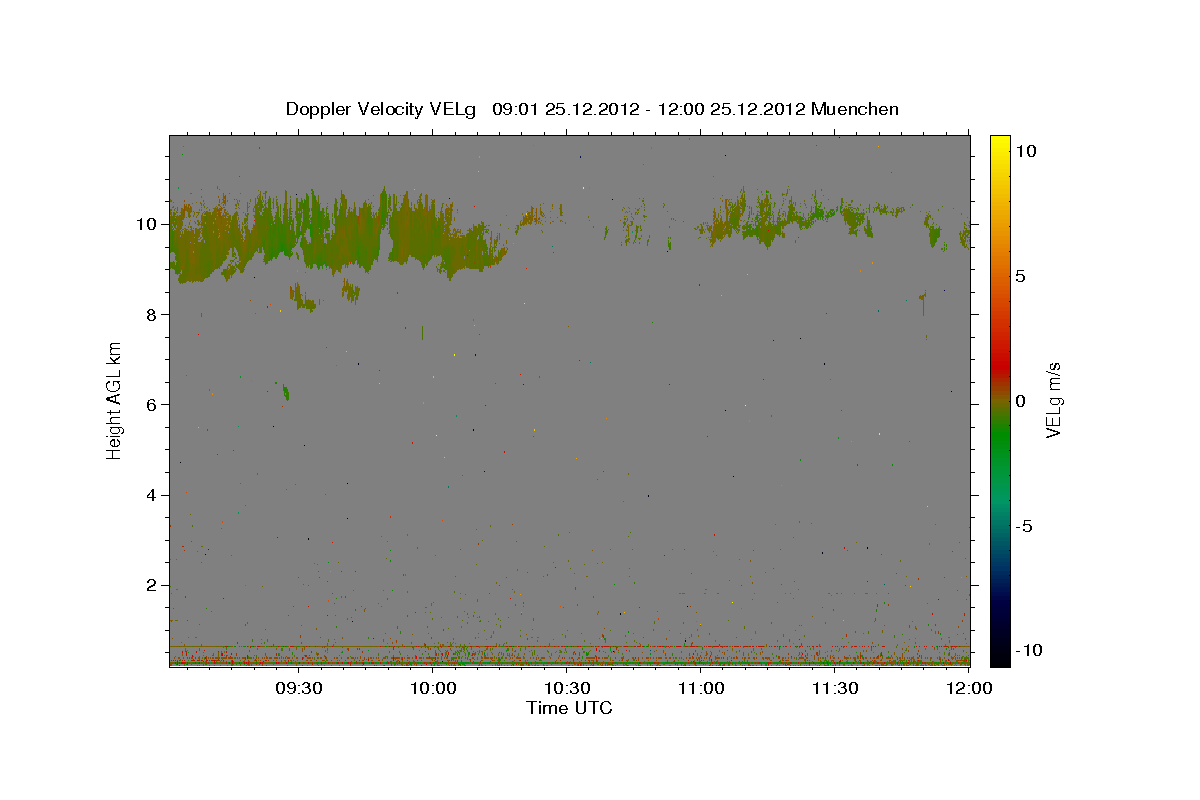This screenshot has height=800, width=1200.
Task: Click the colorbar value '-5'
Action: (x=1024, y=526)
